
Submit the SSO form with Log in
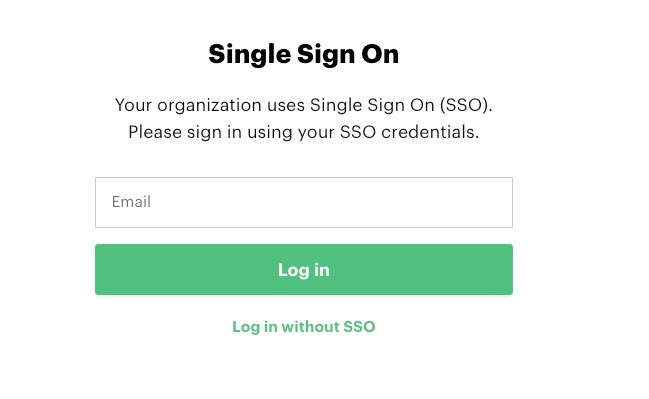[x=304, y=269]
